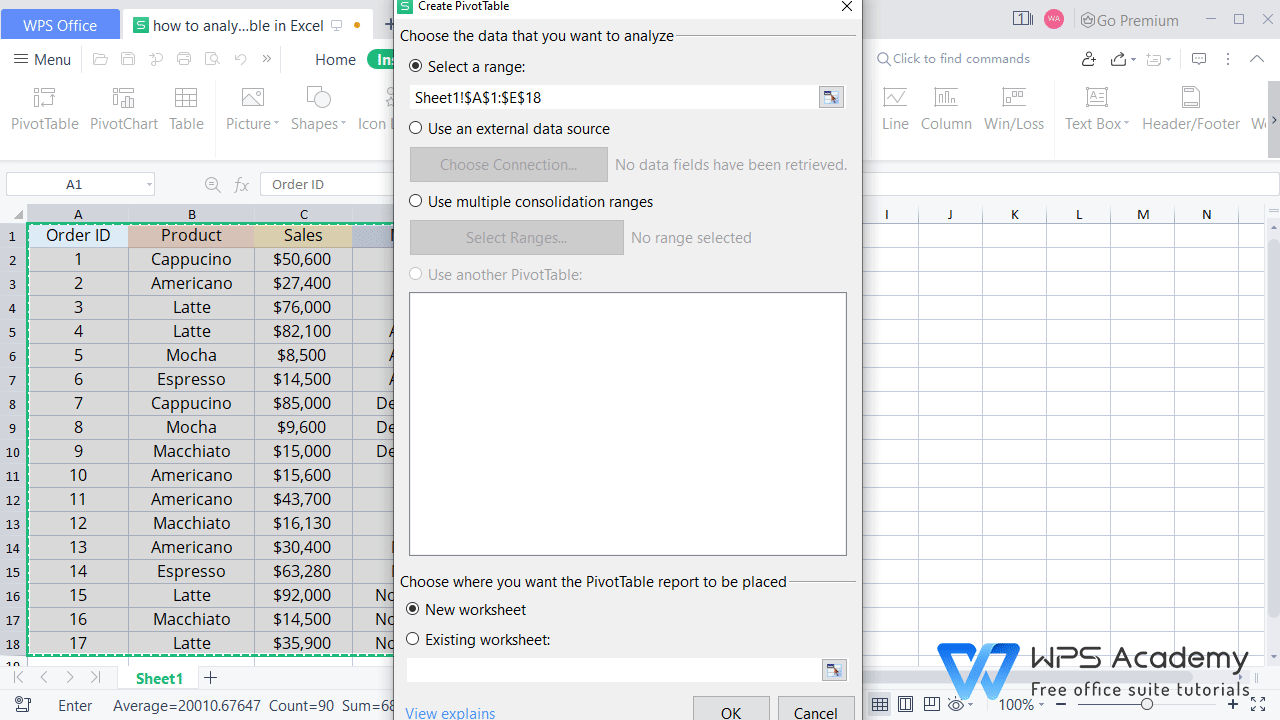This screenshot has height=720, width=1280.
Task: Switch to the Home ribbon tab
Action: 335,59
